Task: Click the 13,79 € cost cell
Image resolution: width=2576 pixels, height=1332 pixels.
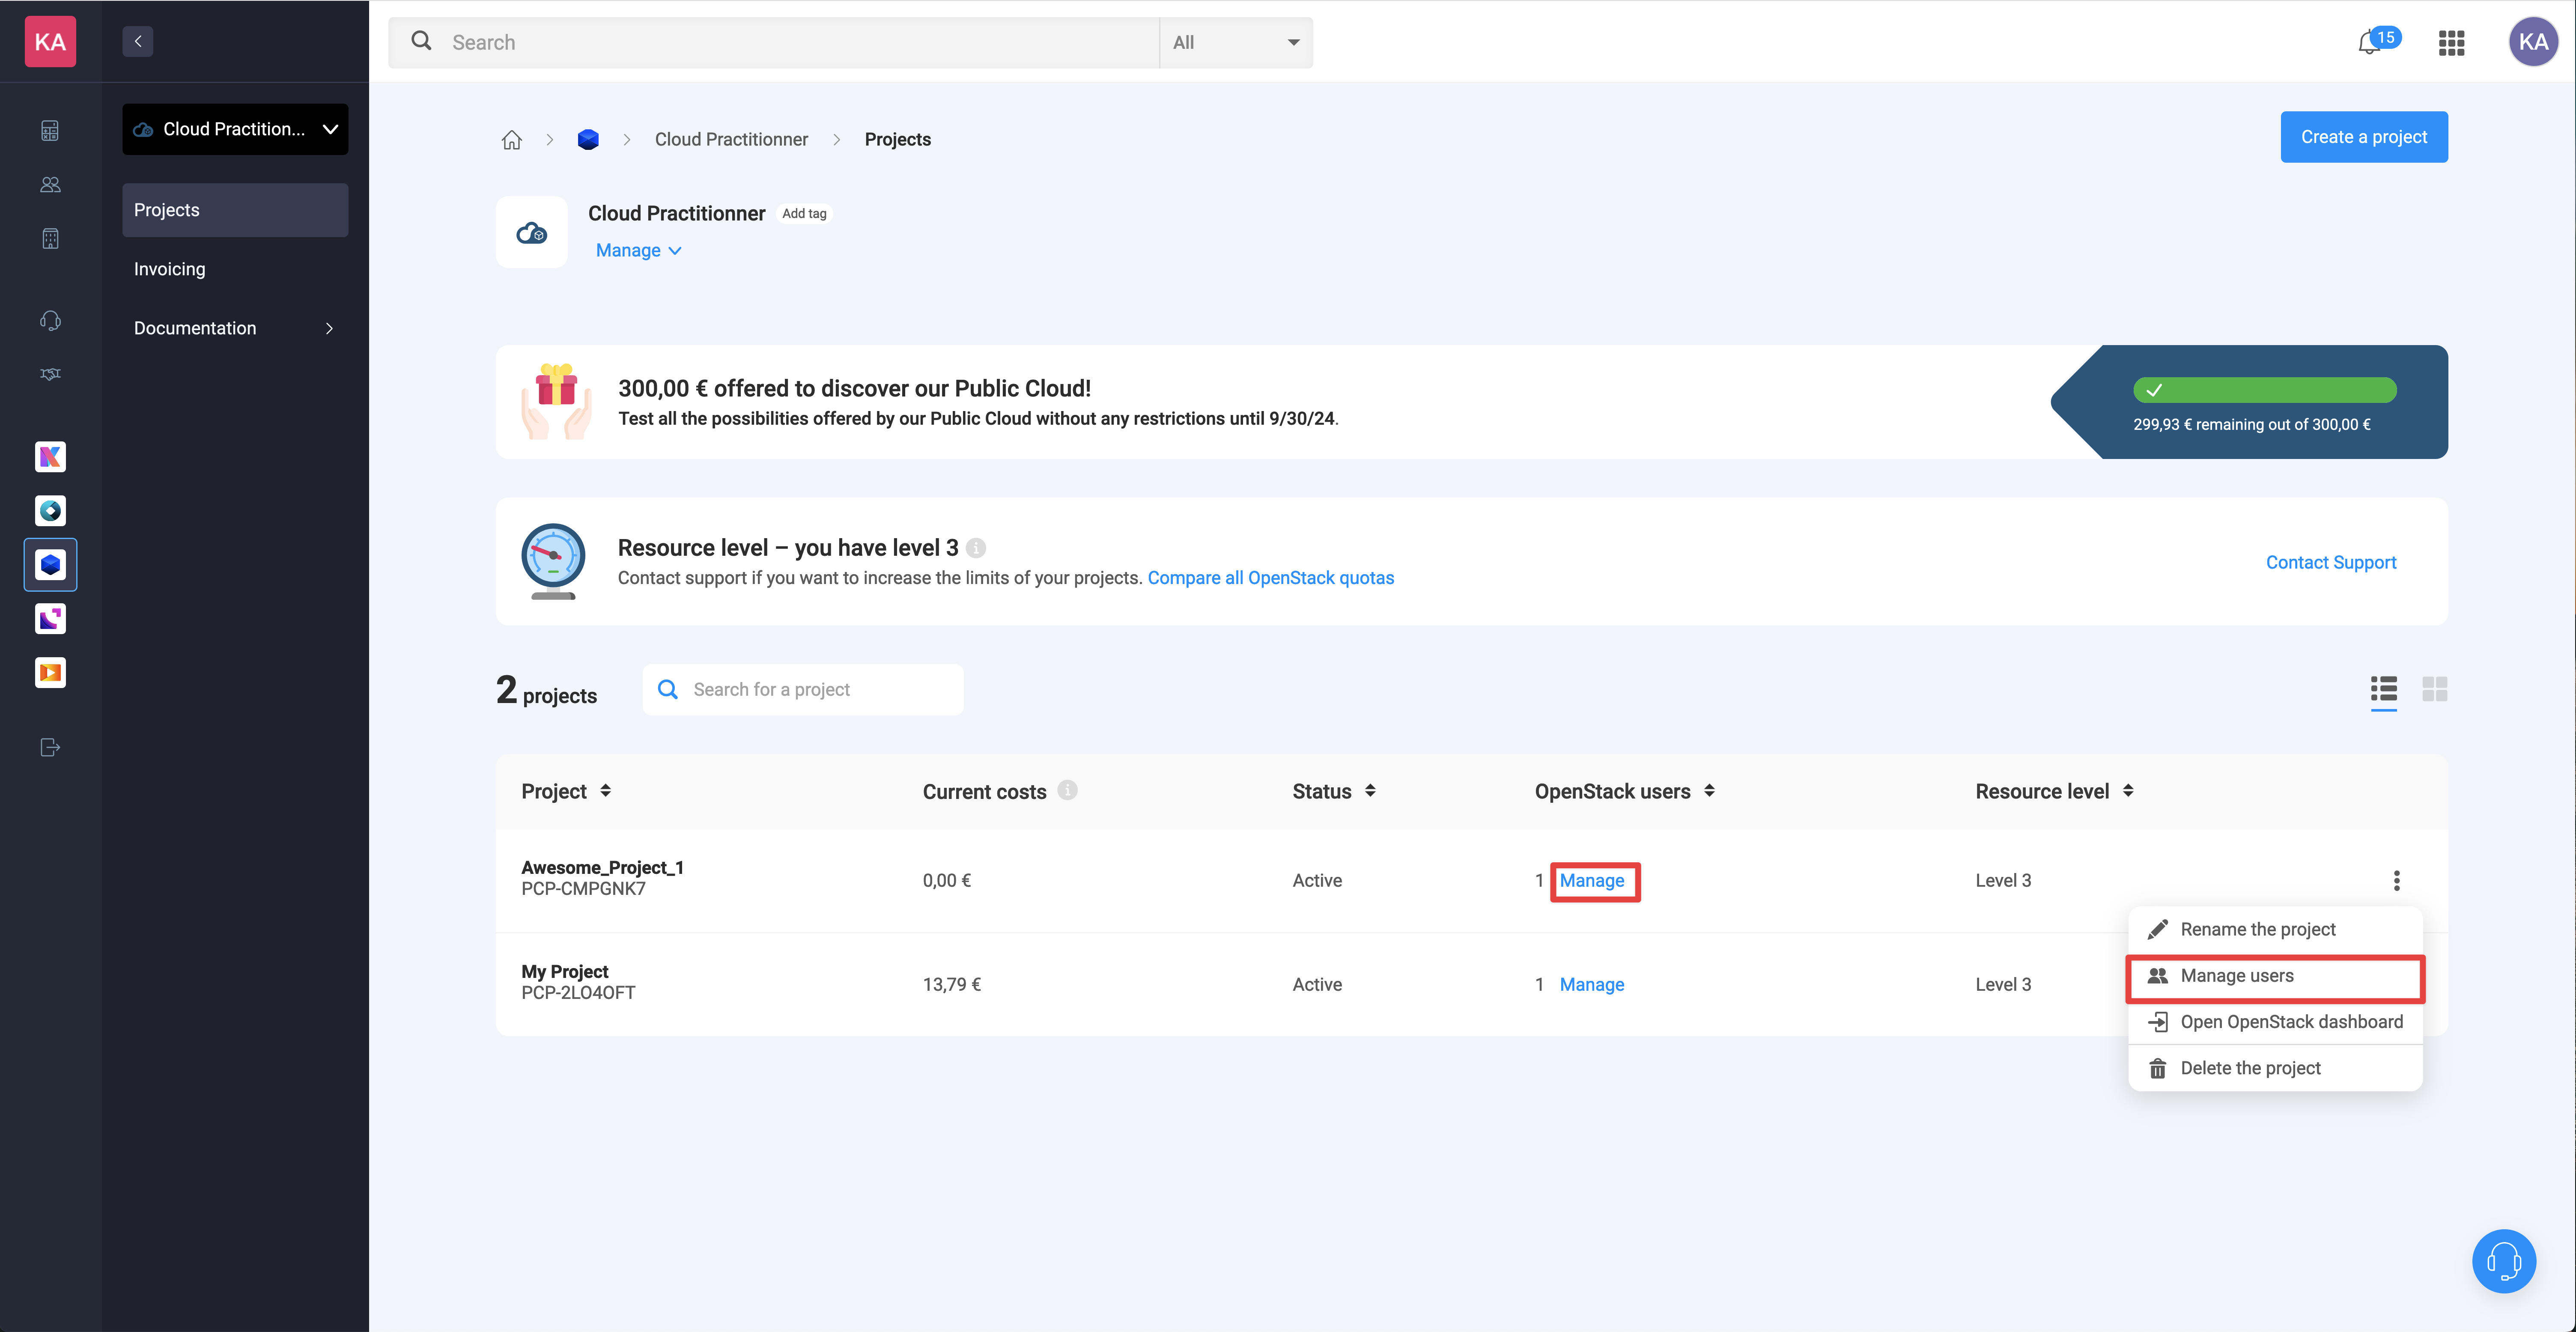Action: click(x=951, y=985)
